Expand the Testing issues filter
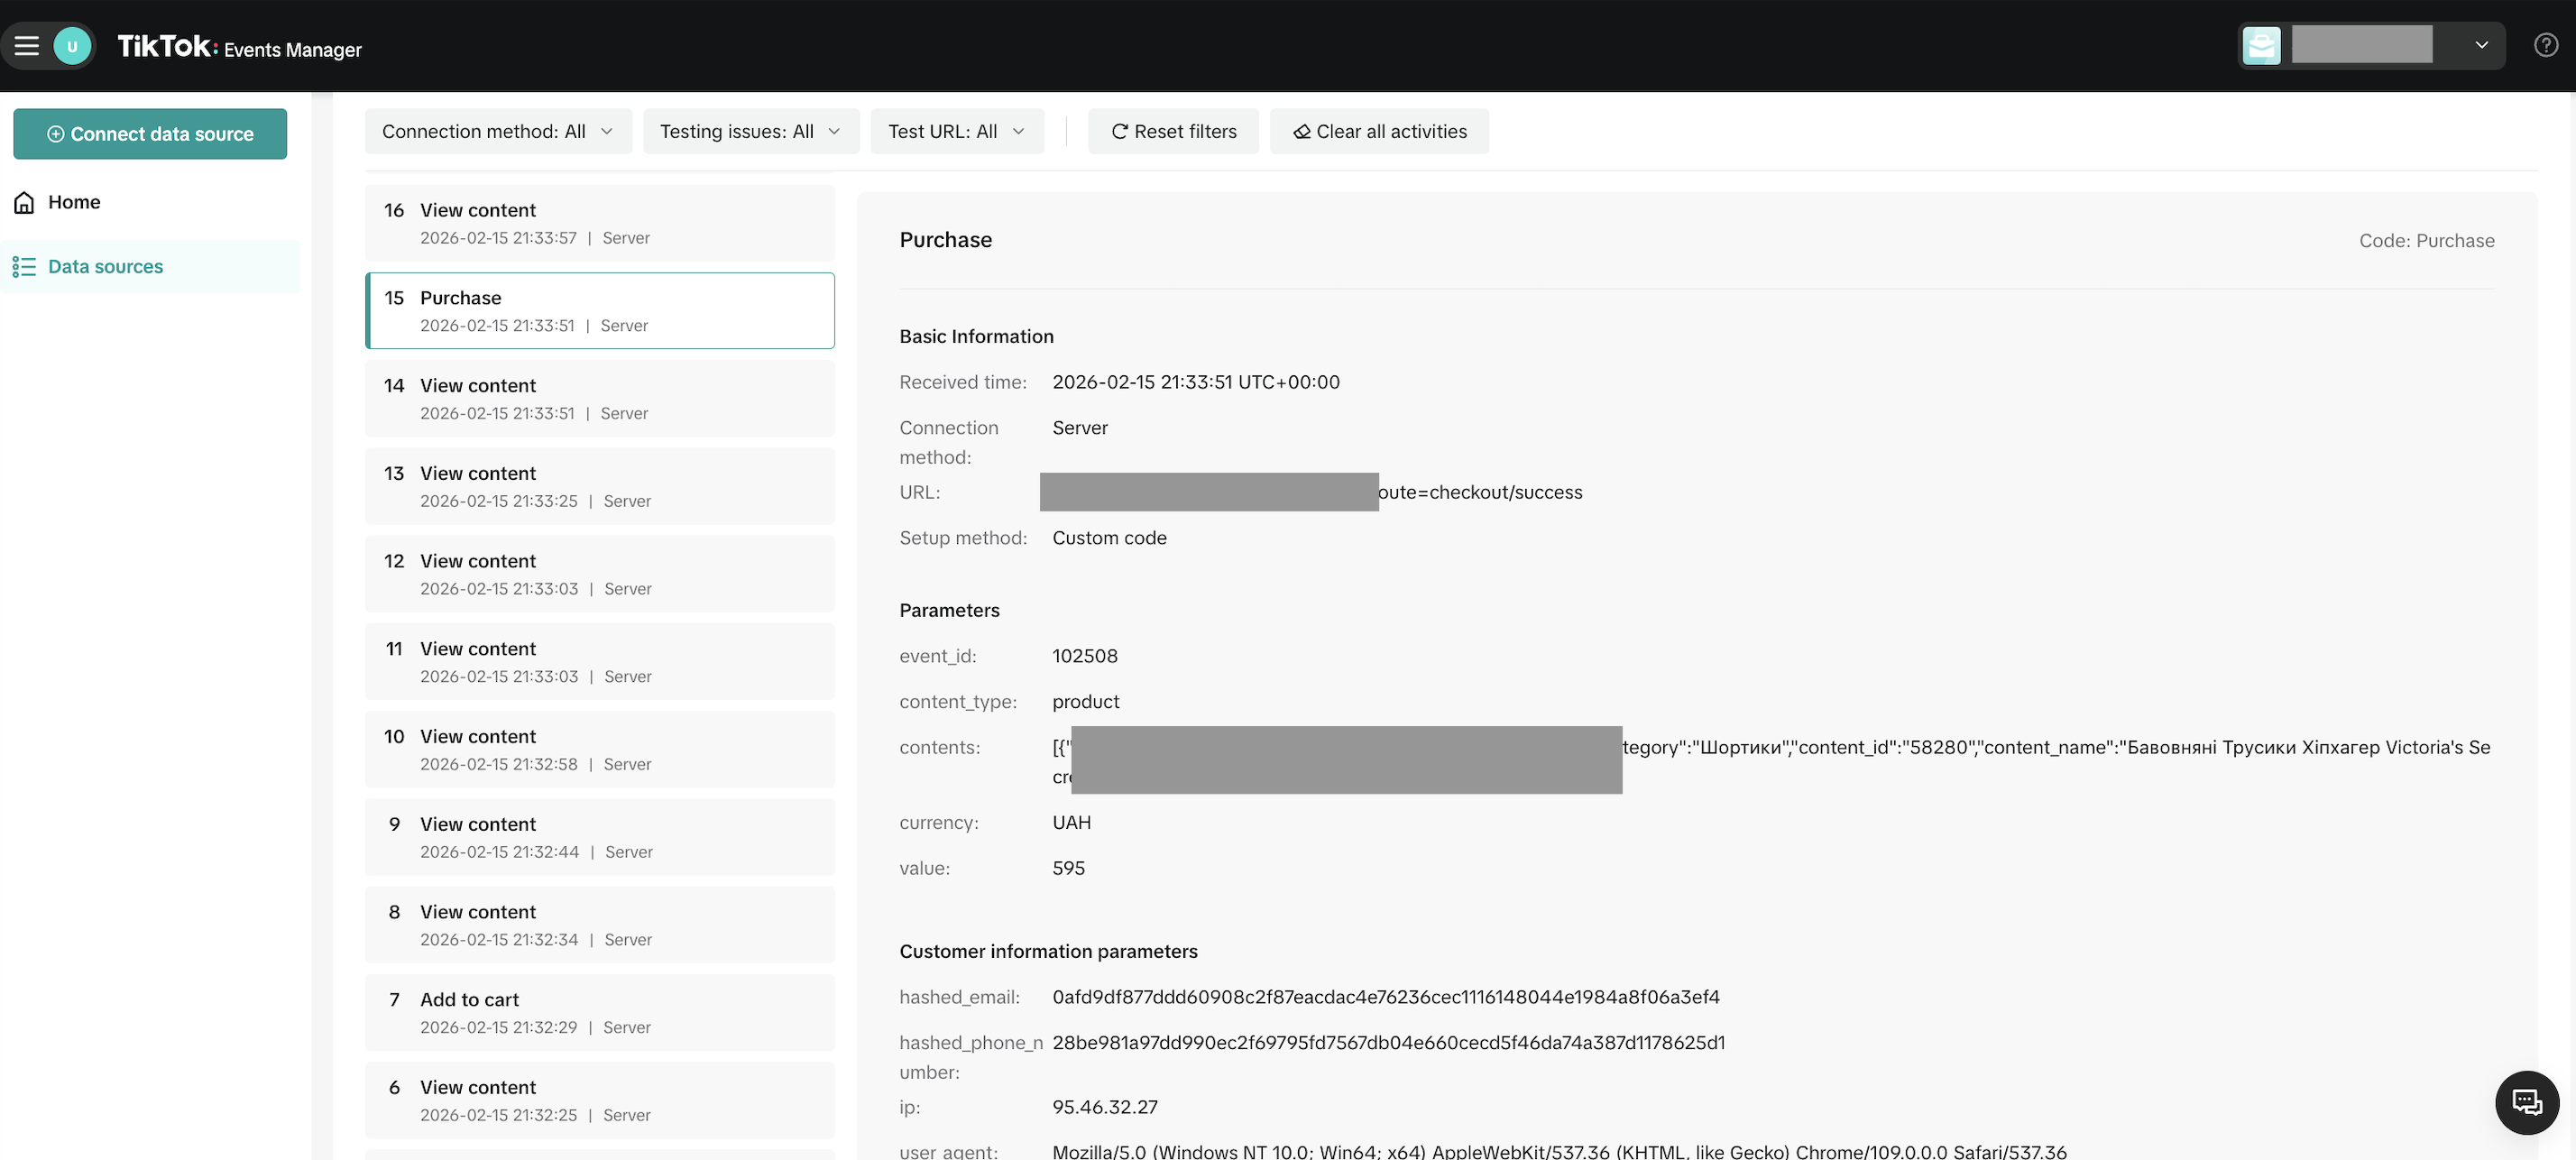The width and height of the screenshot is (2576, 1160). (x=750, y=132)
